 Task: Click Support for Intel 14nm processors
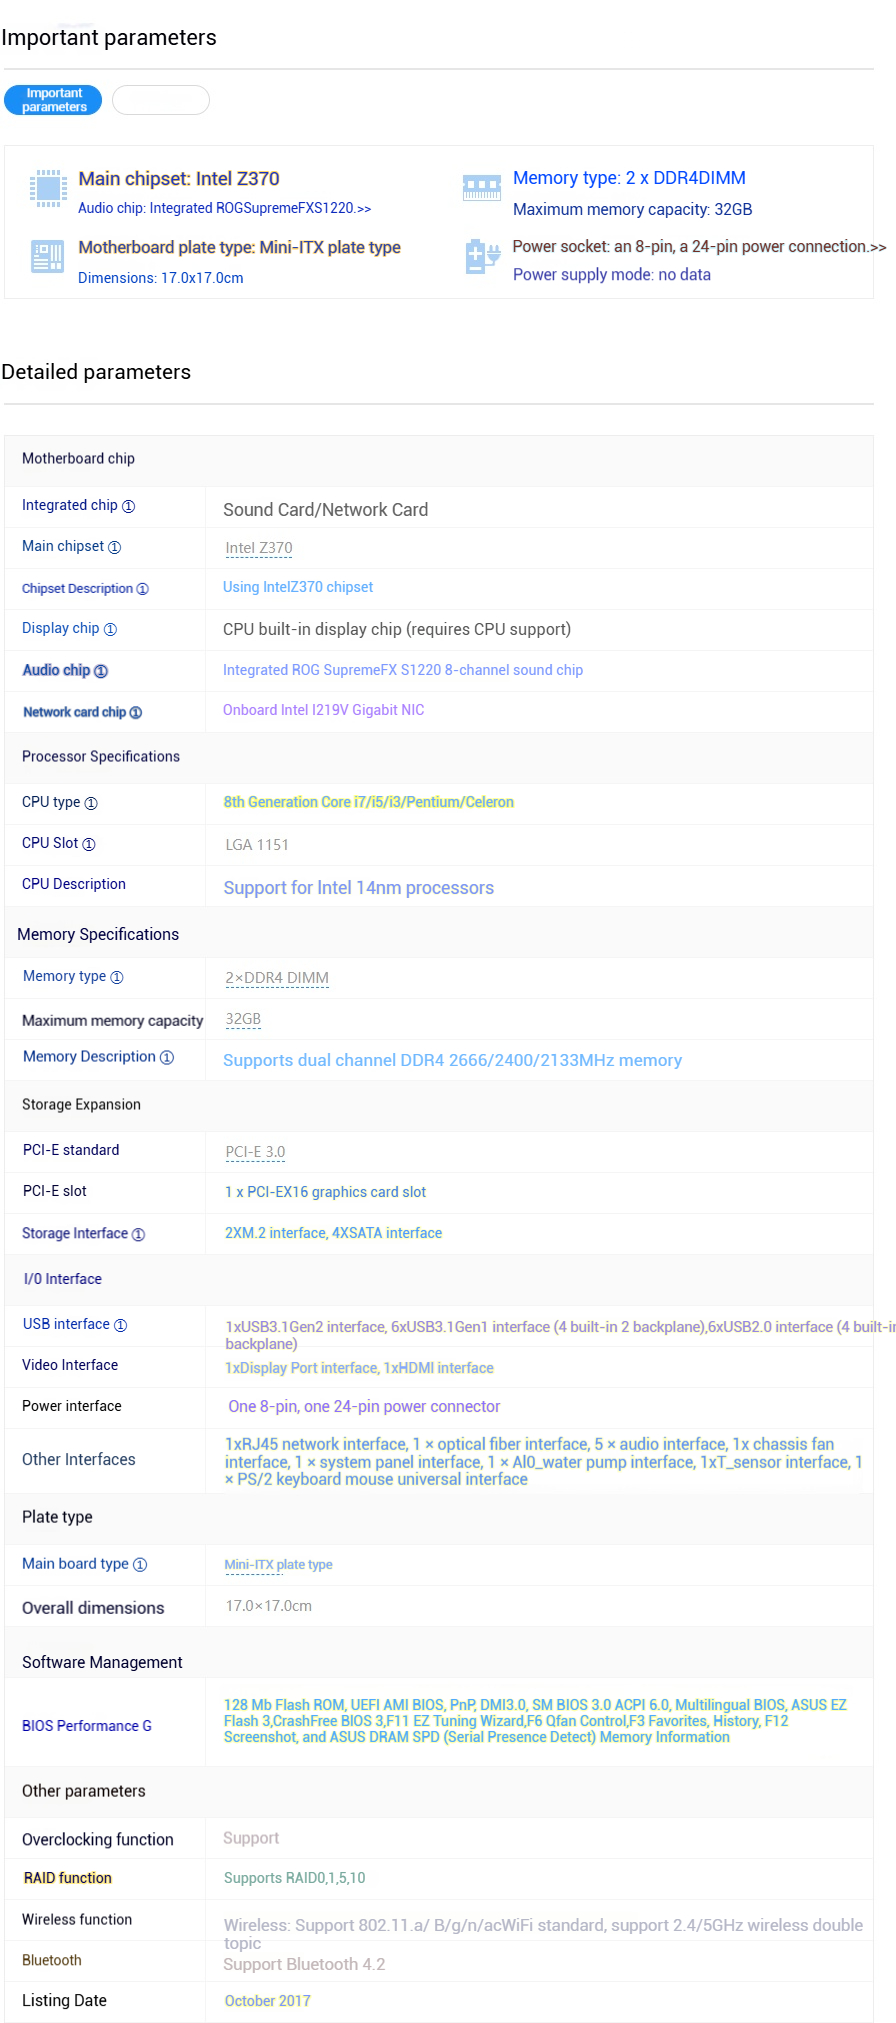point(359,888)
